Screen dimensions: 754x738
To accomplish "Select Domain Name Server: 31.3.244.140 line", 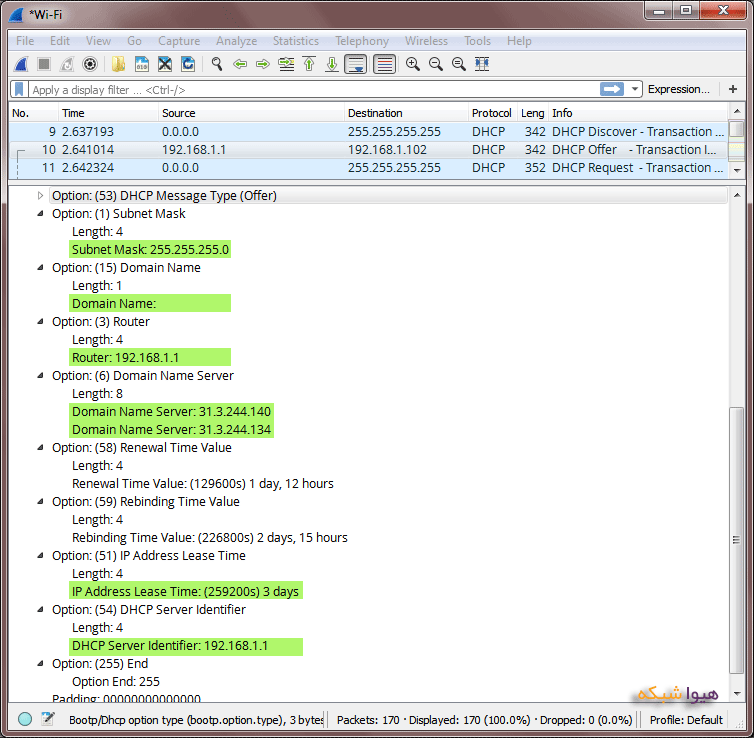I will (172, 412).
